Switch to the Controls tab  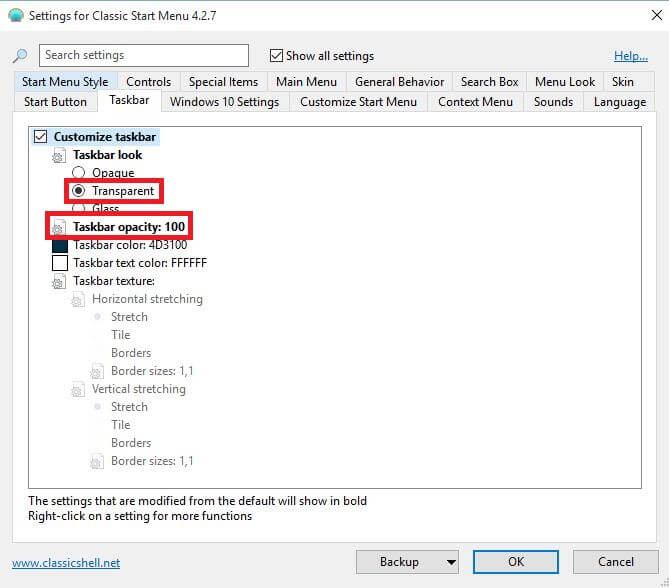coord(148,82)
